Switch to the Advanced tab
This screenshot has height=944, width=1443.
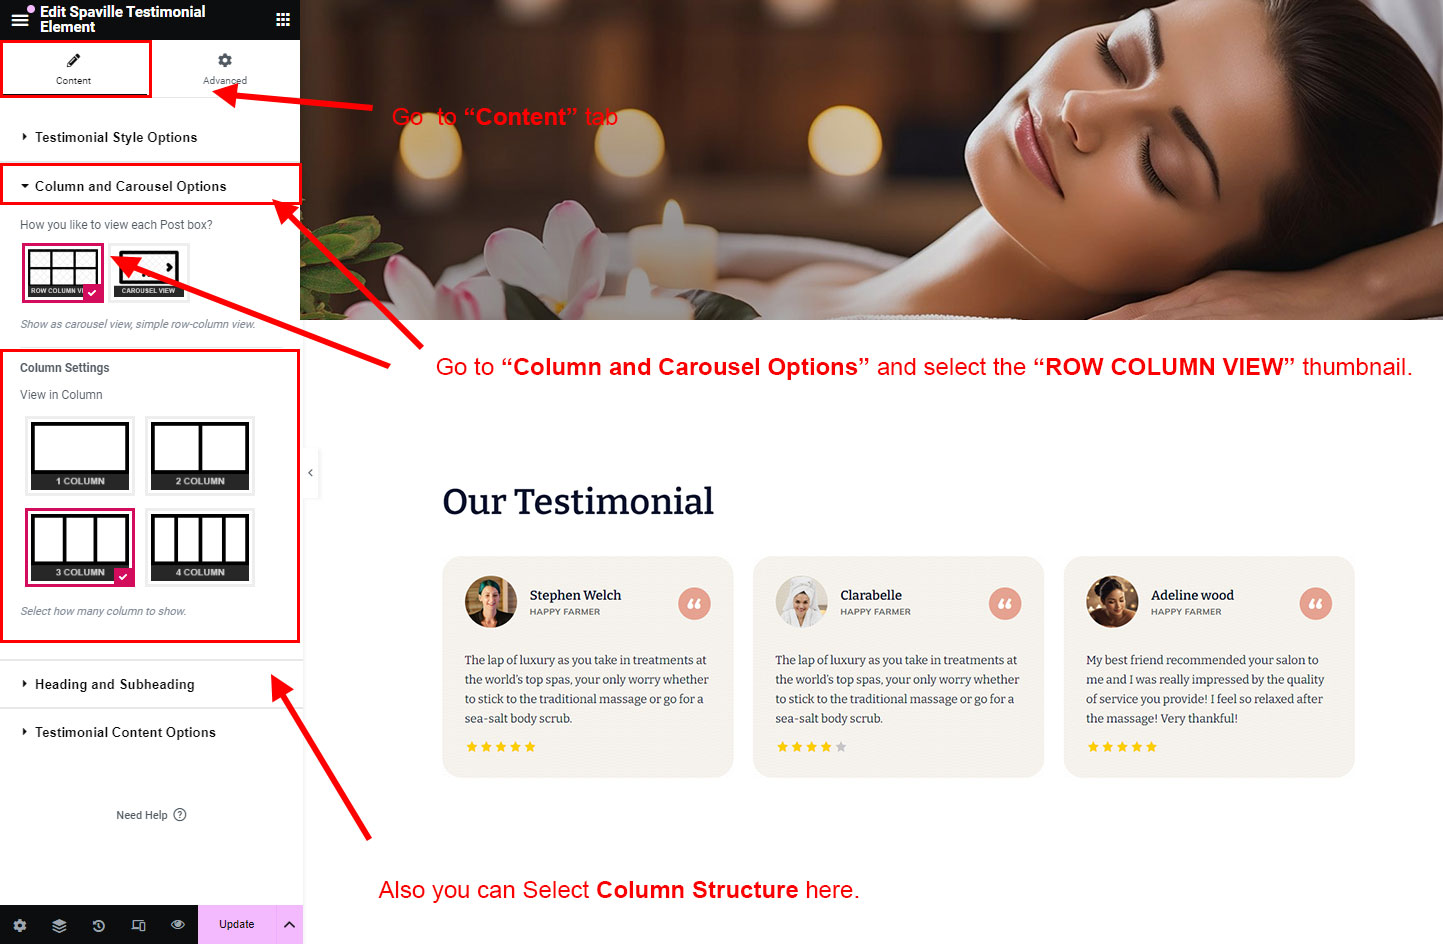click(225, 69)
